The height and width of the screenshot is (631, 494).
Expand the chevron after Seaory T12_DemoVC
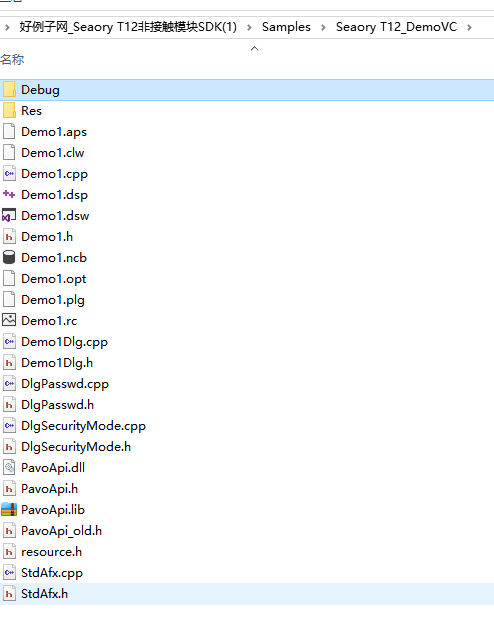click(x=469, y=27)
